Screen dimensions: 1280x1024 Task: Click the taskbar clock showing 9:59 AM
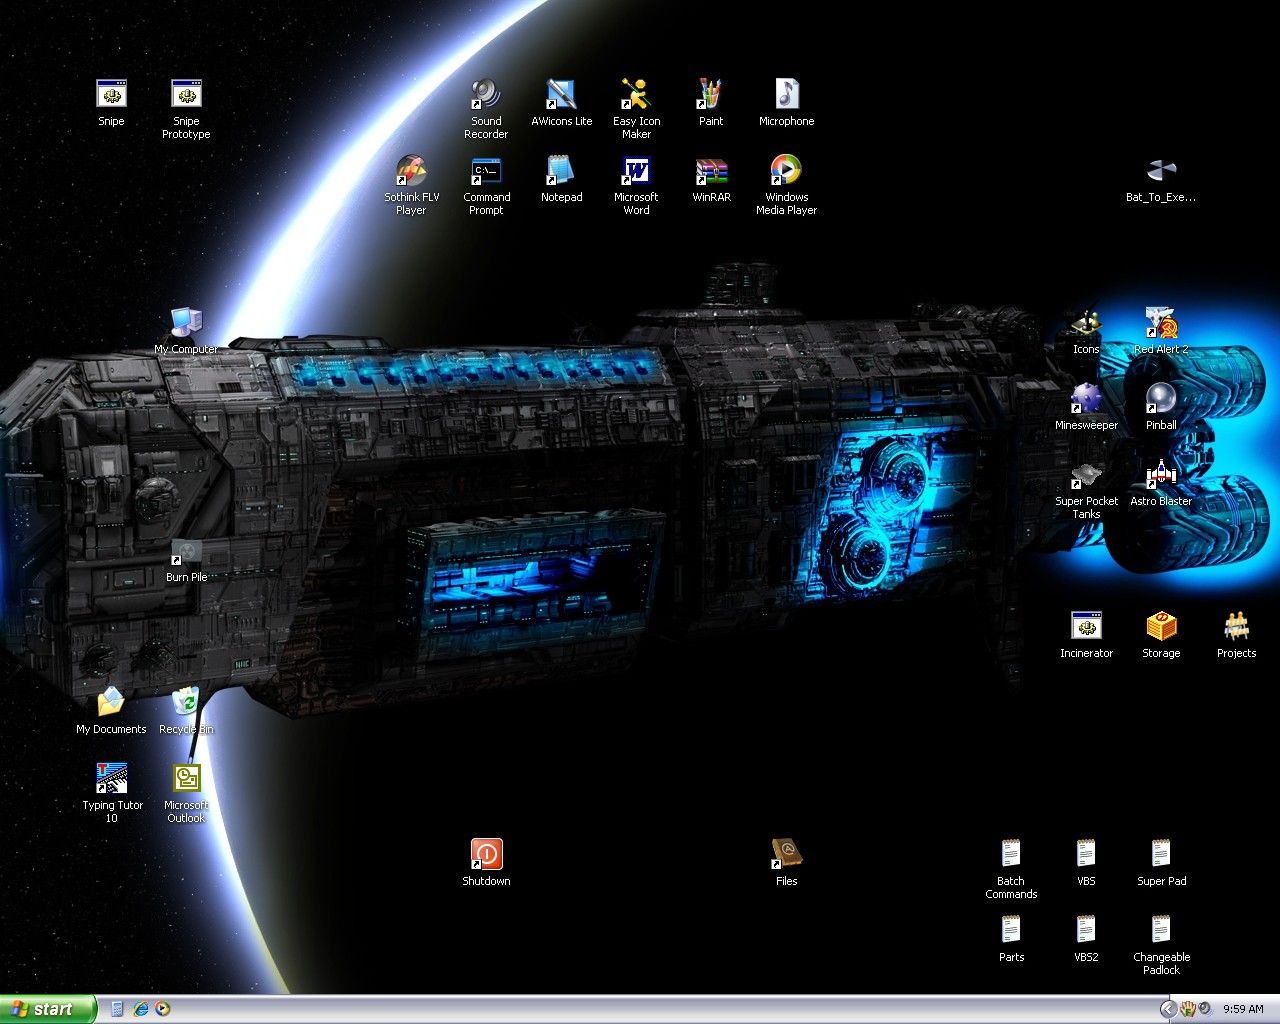pyautogui.click(x=1243, y=1009)
